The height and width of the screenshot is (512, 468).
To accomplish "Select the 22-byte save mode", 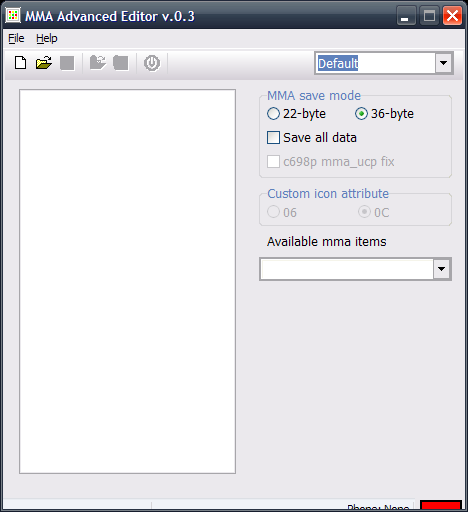I will [x=273, y=114].
